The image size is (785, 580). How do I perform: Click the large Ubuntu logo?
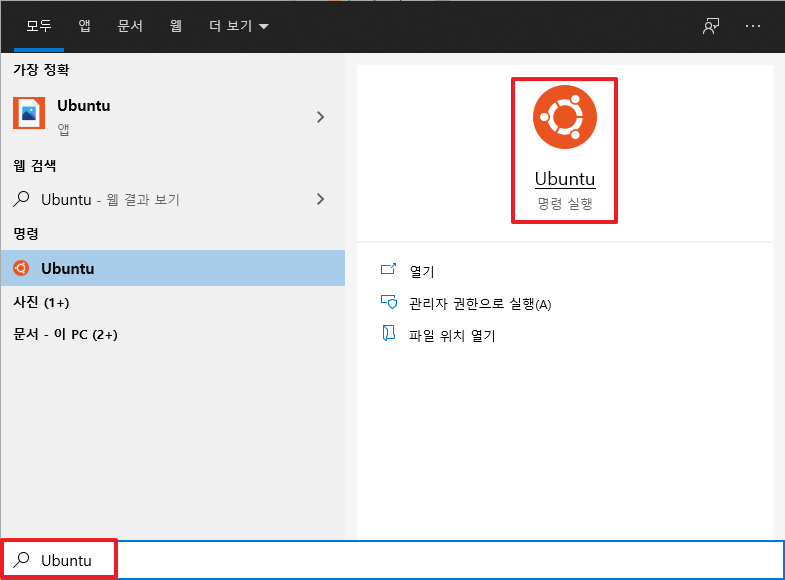click(565, 117)
